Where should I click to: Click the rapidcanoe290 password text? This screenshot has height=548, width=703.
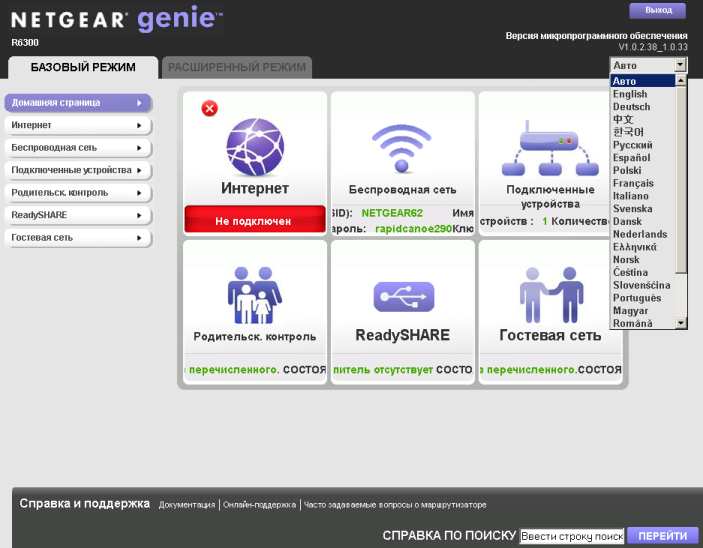(x=413, y=229)
